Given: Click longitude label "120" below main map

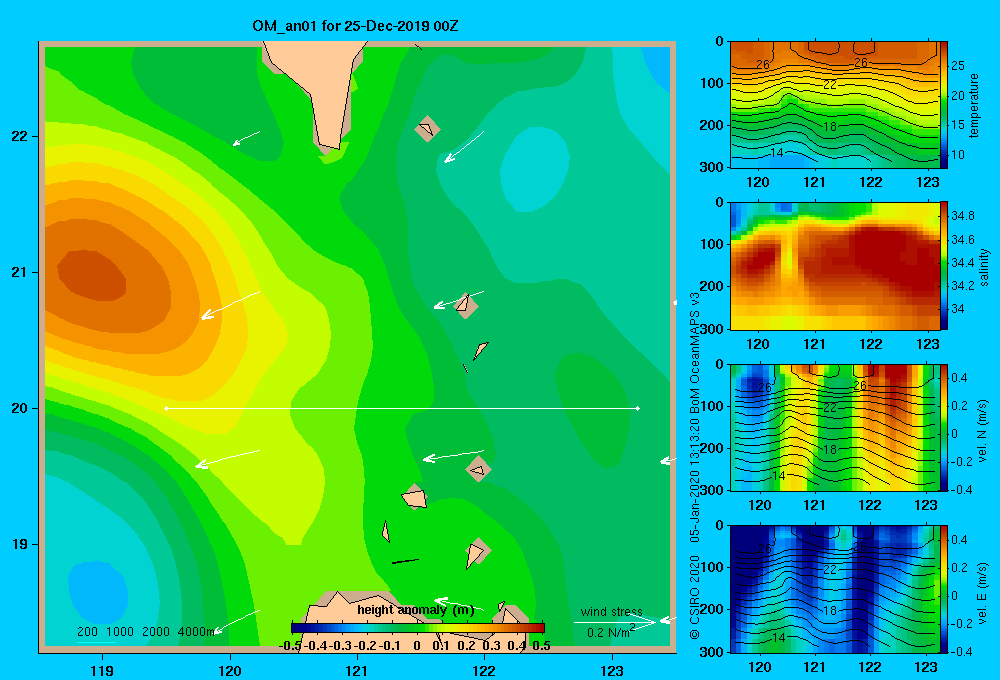Looking at the screenshot, I should (230, 670).
